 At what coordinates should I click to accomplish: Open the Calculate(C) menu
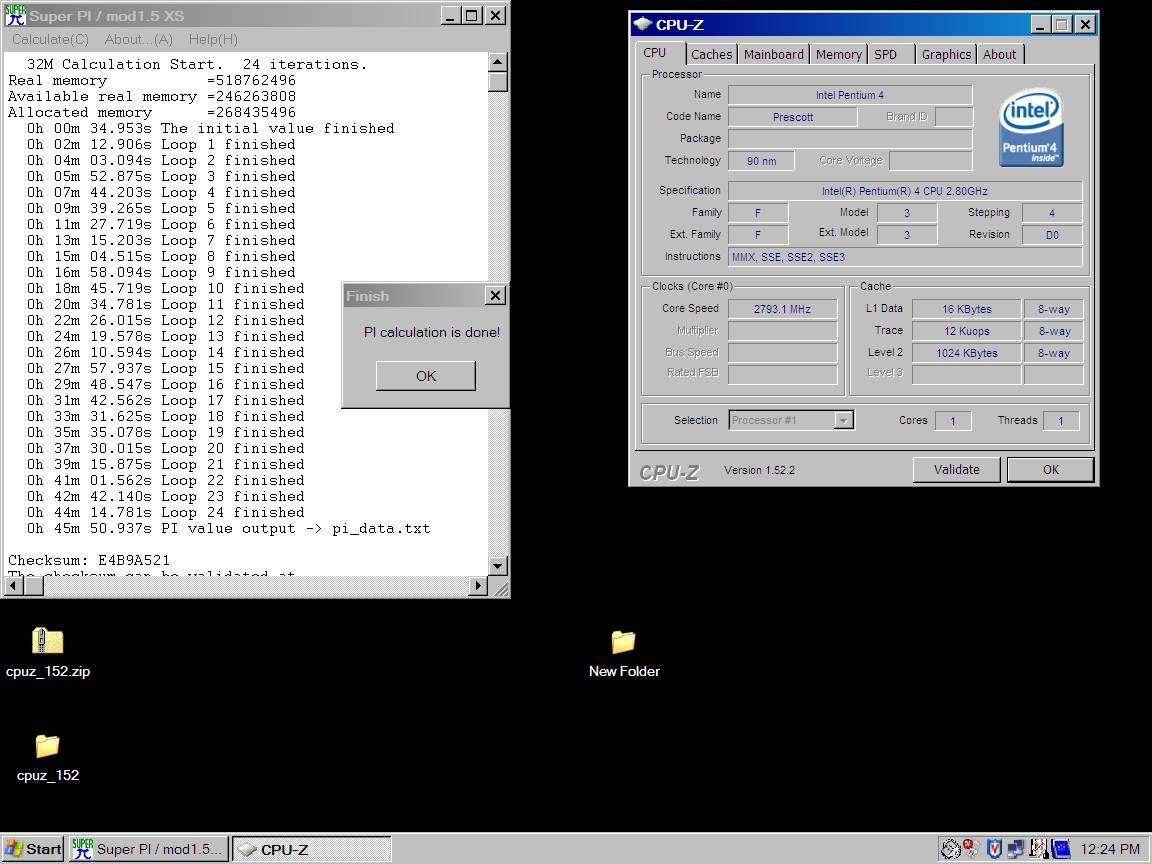pos(51,40)
